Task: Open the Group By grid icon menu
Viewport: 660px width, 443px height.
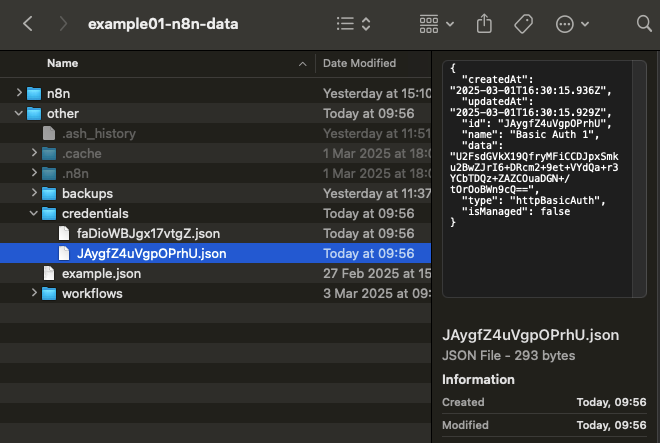Action: click(429, 24)
